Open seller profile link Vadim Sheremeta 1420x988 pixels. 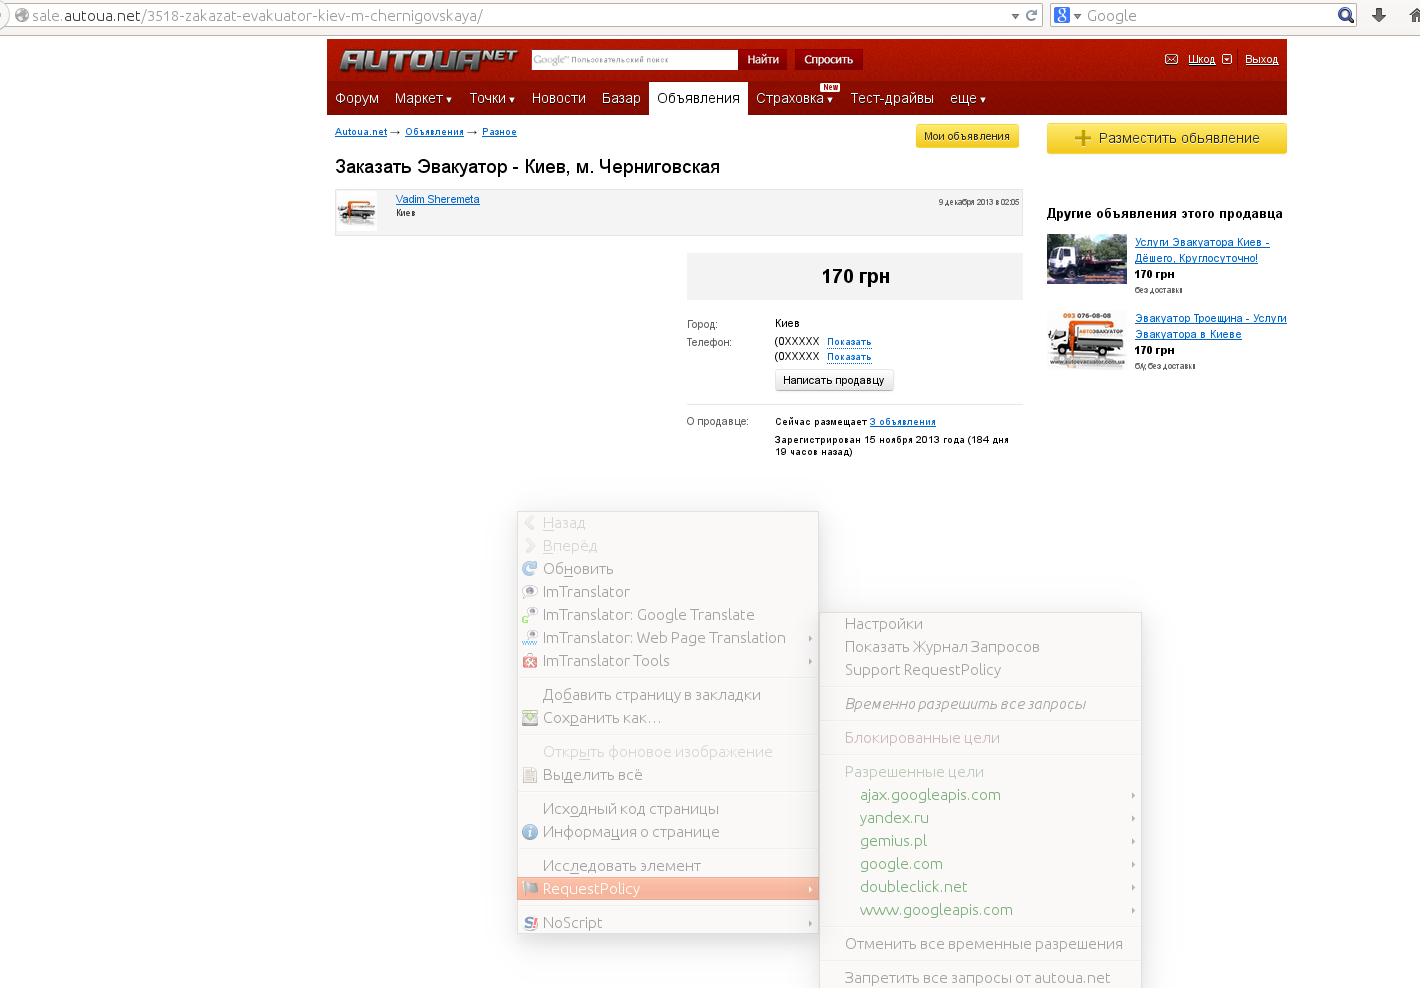pos(437,199)
